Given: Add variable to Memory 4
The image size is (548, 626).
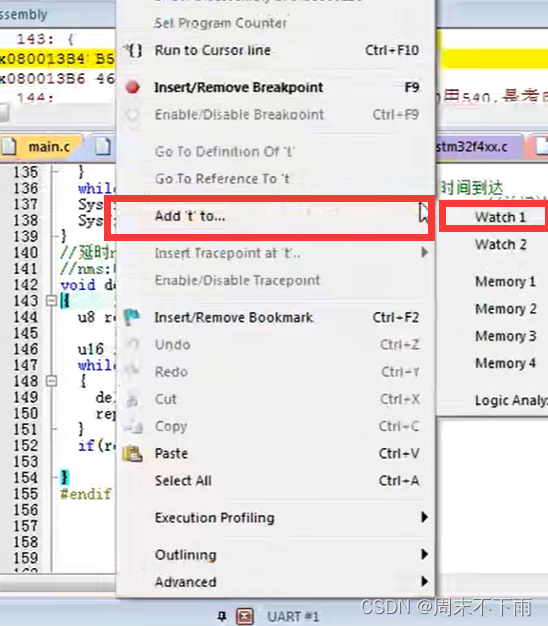Looking at the screenshot, I should pos(505,363).
